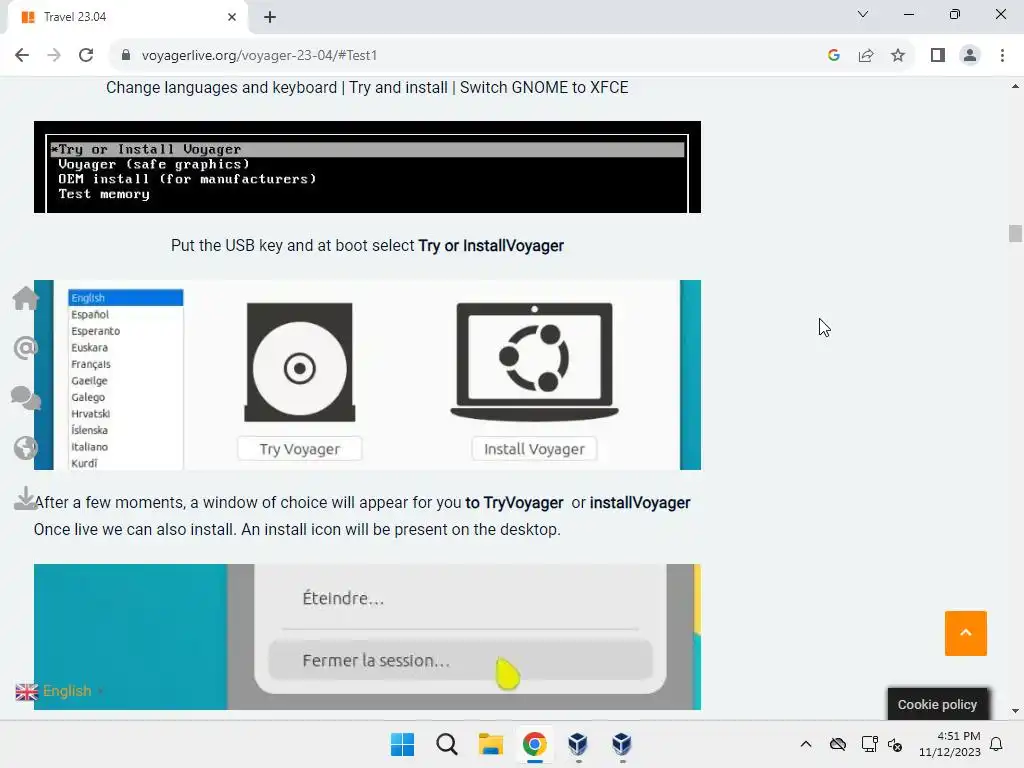Open the second VirtualBox taskbar icon
The height and width of the screenshot is (768, 1024).
click(622, 744)
